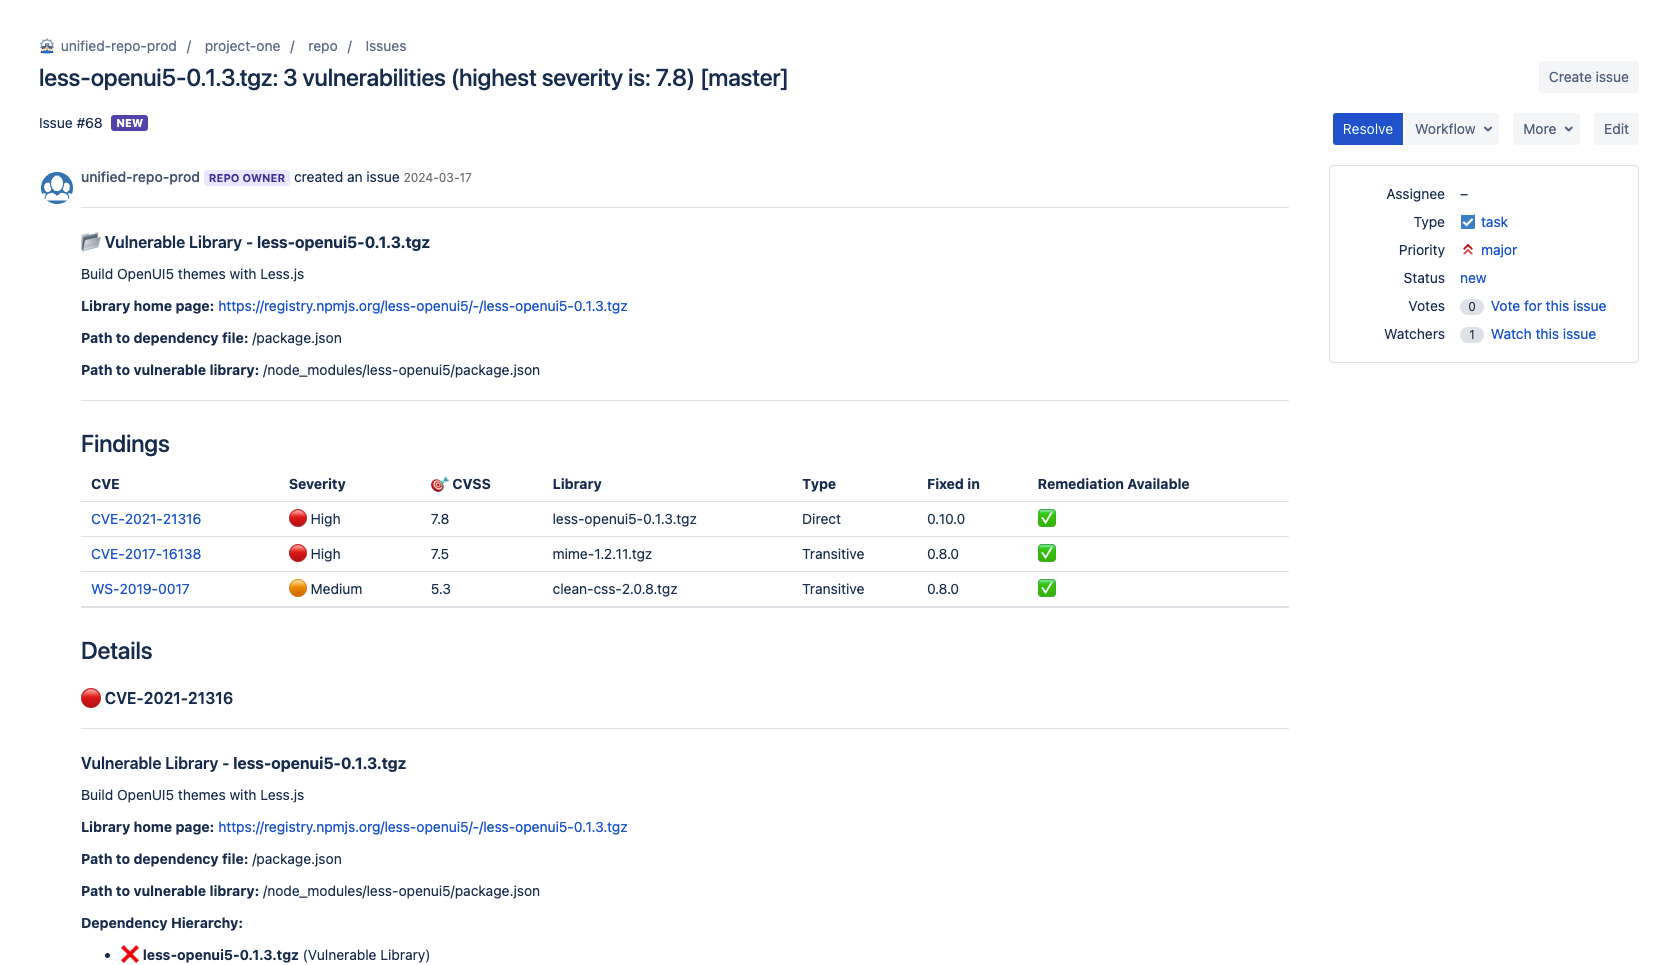The image size is (1679, 965).
Task: Click Fixed in value 0.10.0
Action: tap(946, 519)
